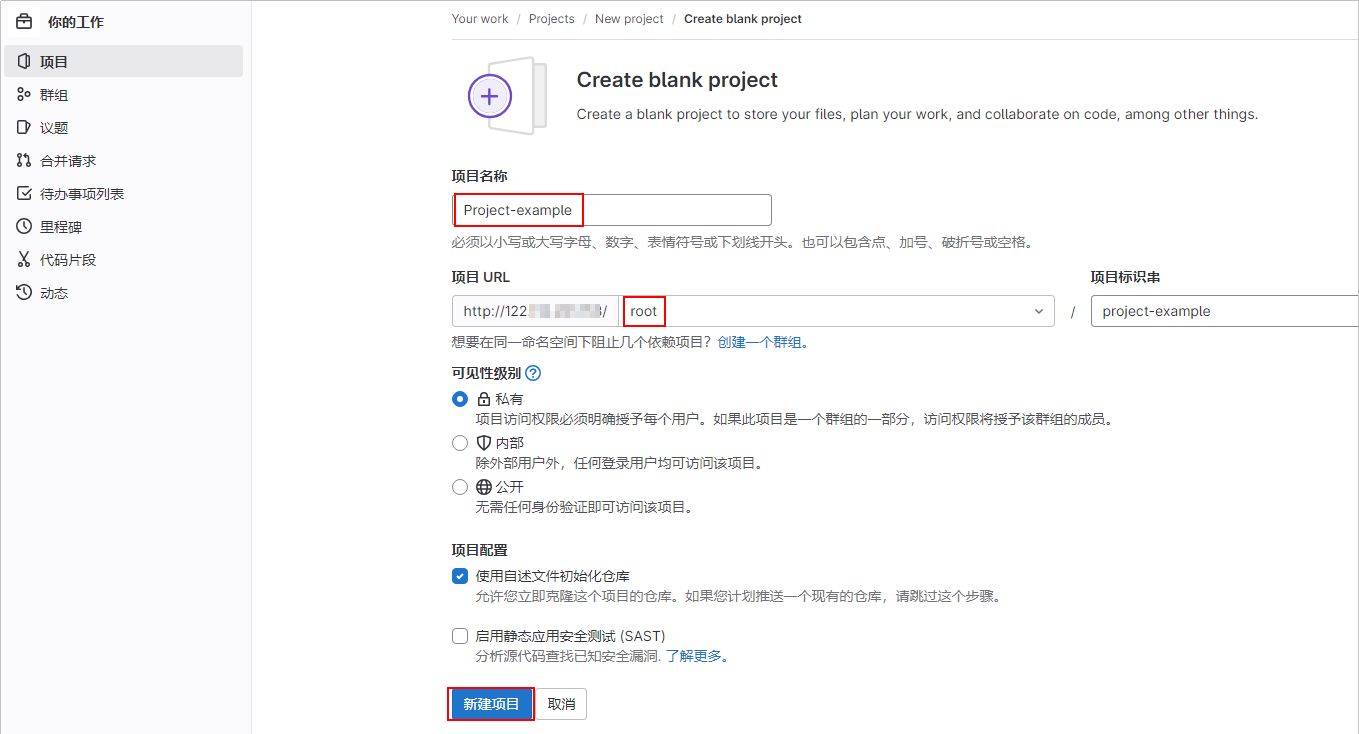Open the Projects breadcrumb link
Screen dimensions: 1359x734
(552, 19)
